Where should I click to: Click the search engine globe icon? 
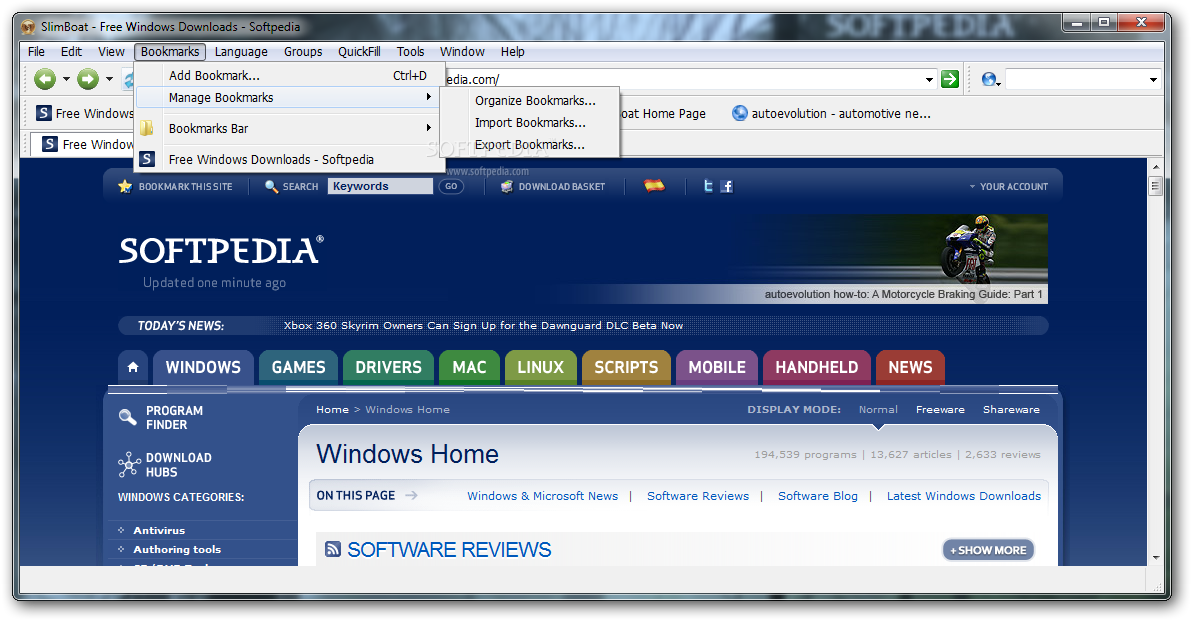(x=988, y=79)
